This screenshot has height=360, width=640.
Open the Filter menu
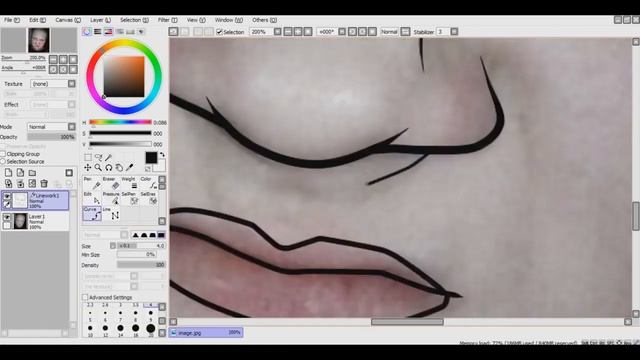click(167, 20)
